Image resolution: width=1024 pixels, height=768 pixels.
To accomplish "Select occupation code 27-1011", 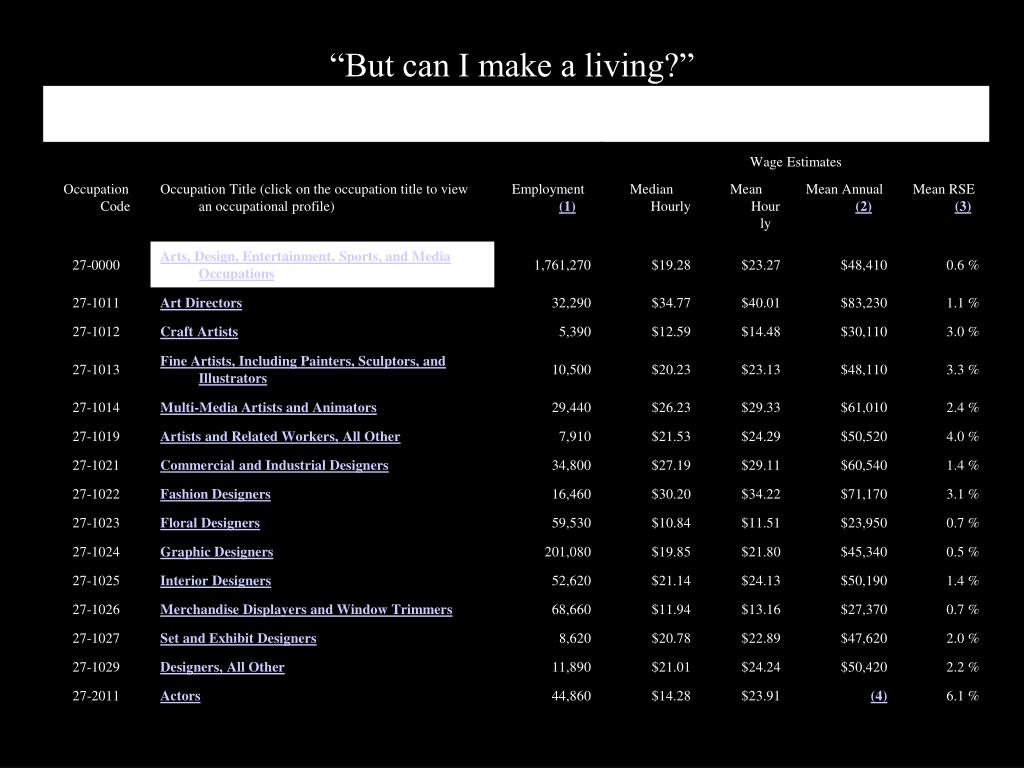I will [96, 303].
